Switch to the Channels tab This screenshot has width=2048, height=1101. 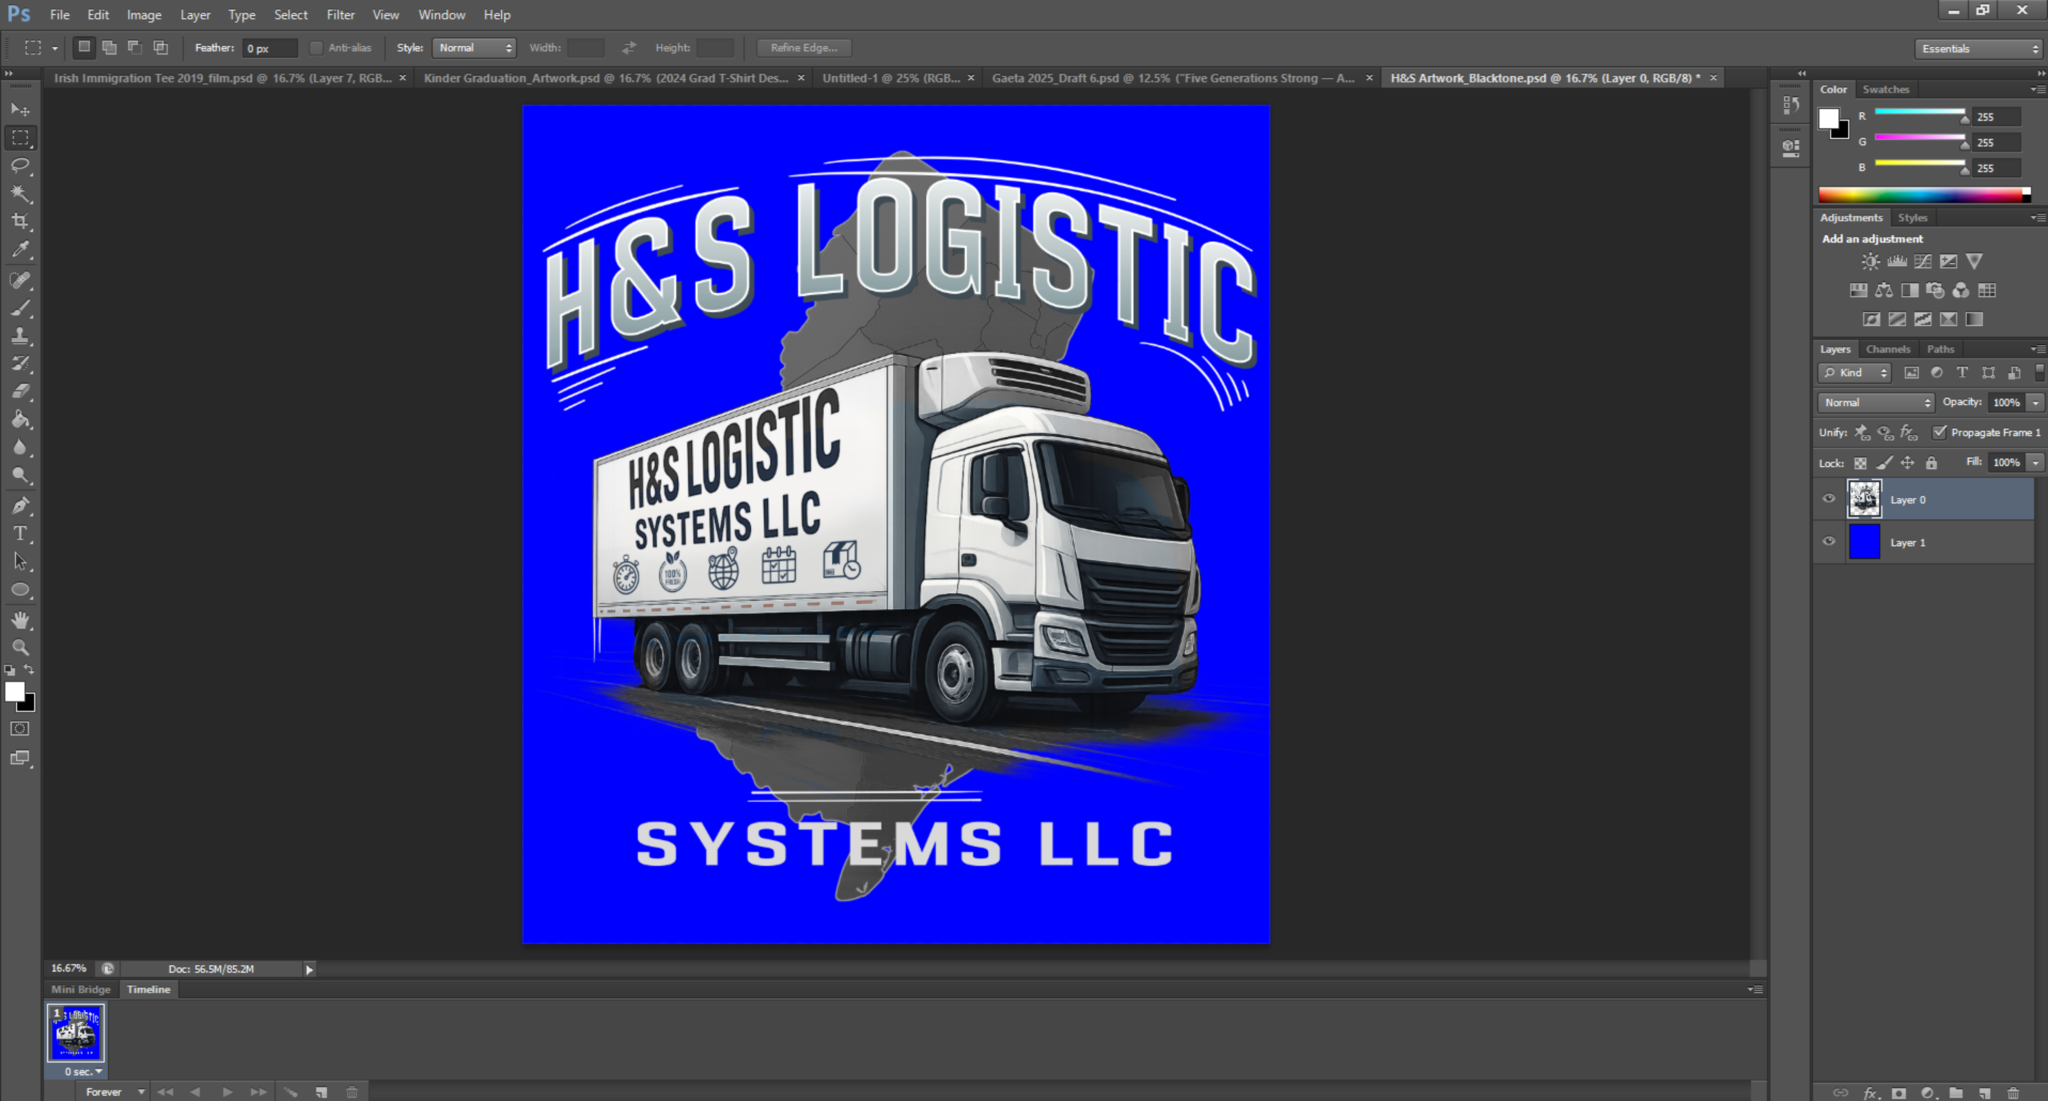[x=1887, y=349]
